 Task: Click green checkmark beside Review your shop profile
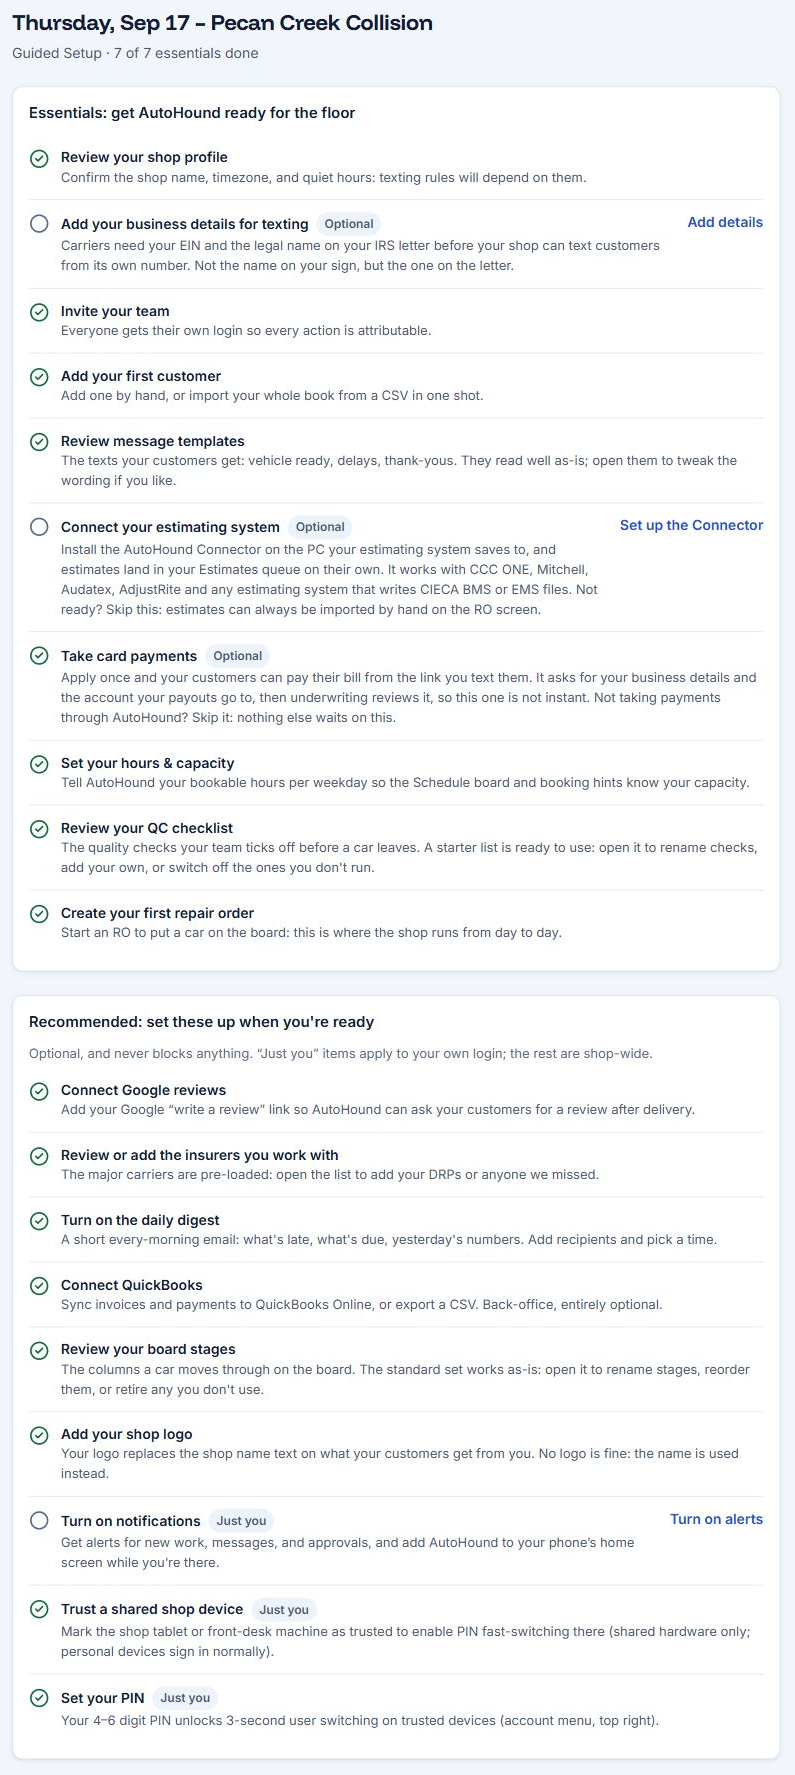click(x=39, y=159)
